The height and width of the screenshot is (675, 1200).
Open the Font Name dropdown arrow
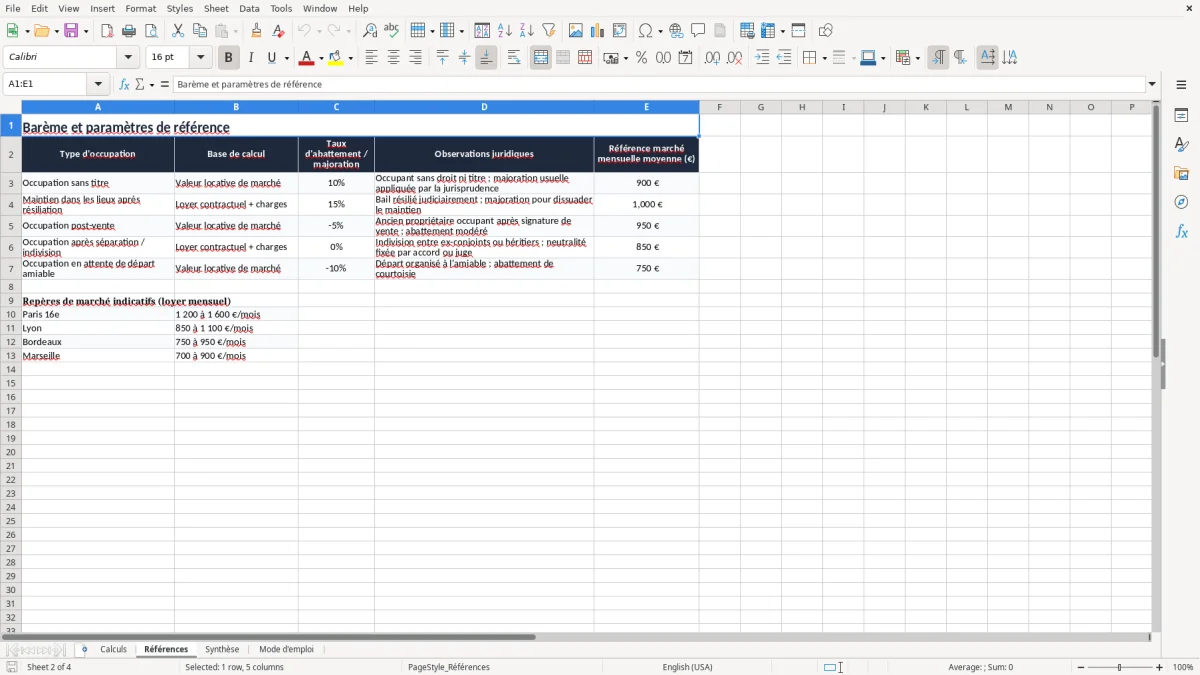click(128, 58)
